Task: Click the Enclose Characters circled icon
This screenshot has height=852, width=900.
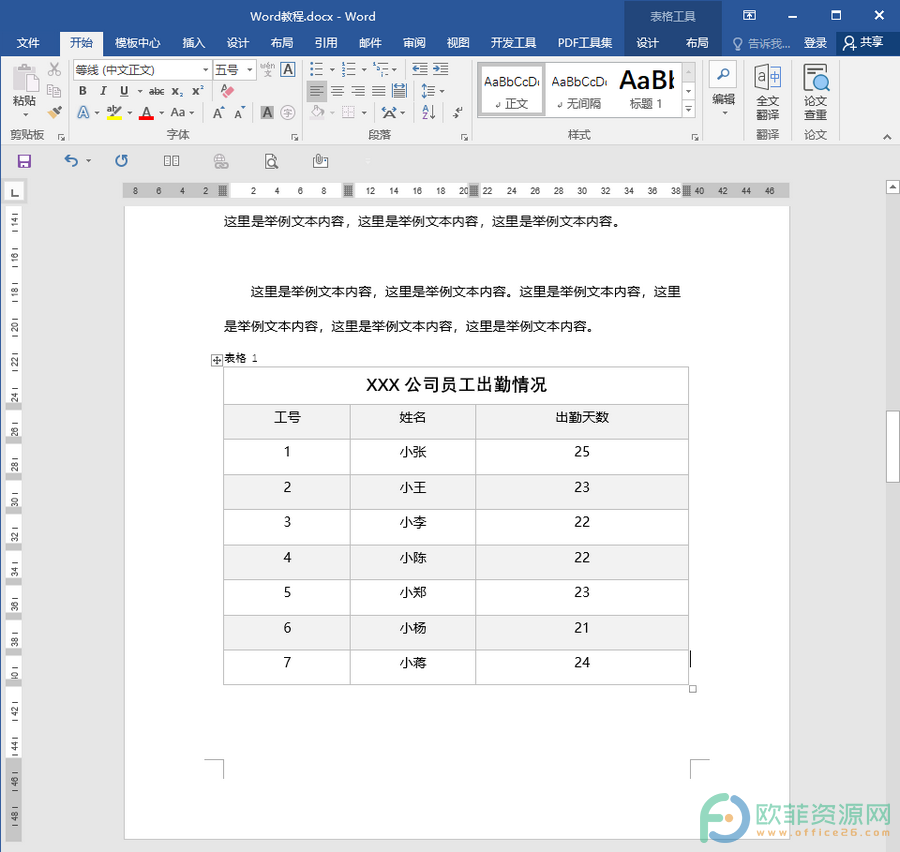Action: pos(288,113)
